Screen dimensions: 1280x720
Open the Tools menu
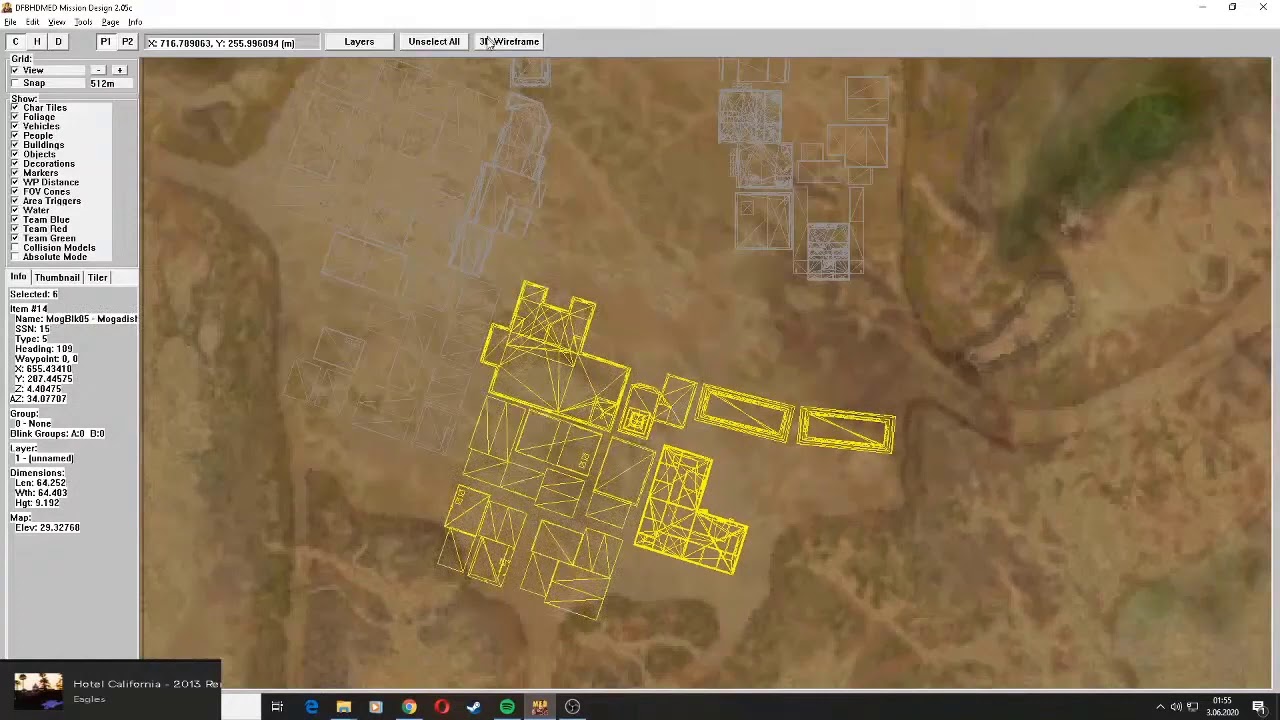[83, 22]
